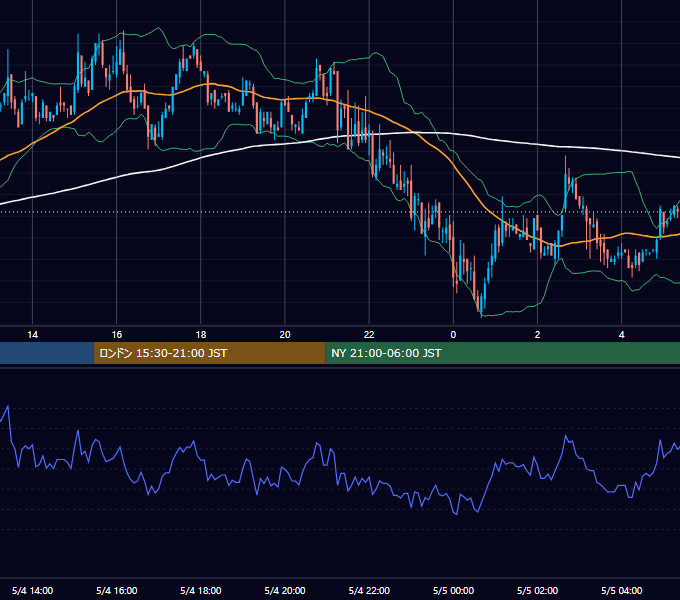Click the 5/4 20:00 time label

[x=285, y=590]
